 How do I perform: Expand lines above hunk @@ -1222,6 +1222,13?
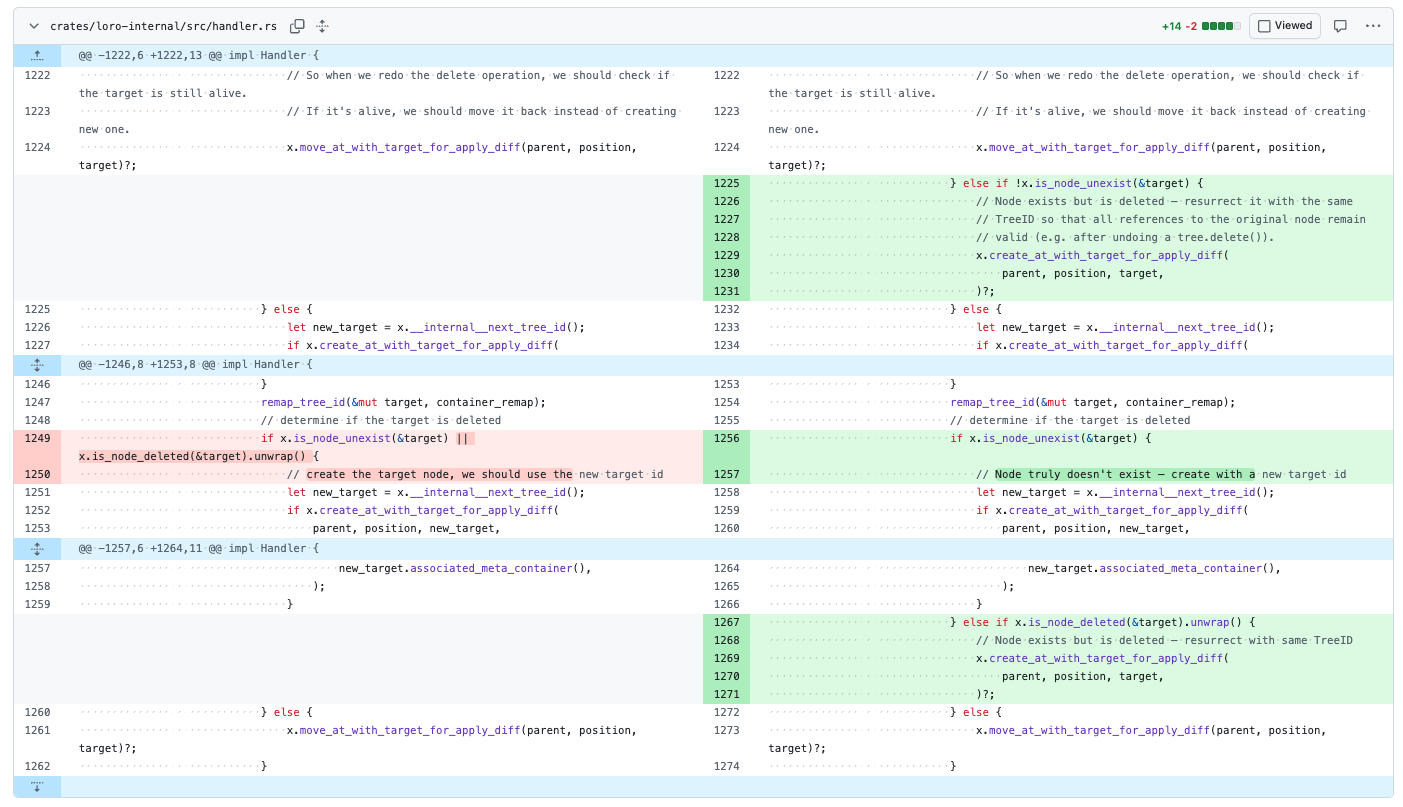click(x=37, y=56)
